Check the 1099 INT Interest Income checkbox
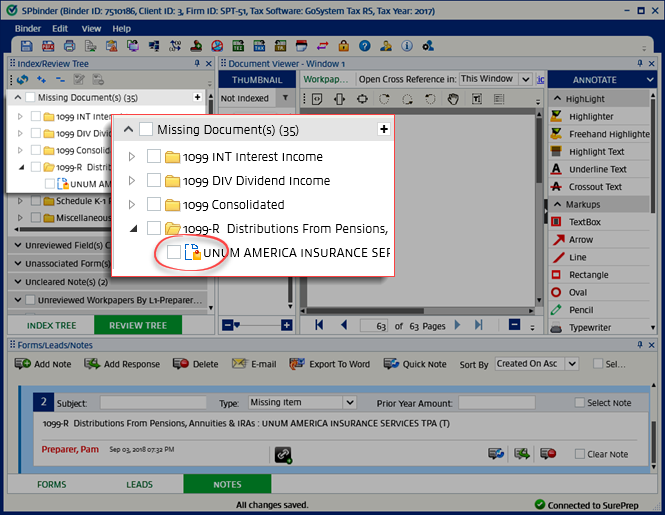This screenshot has width=665, height=515. point(154,157)
